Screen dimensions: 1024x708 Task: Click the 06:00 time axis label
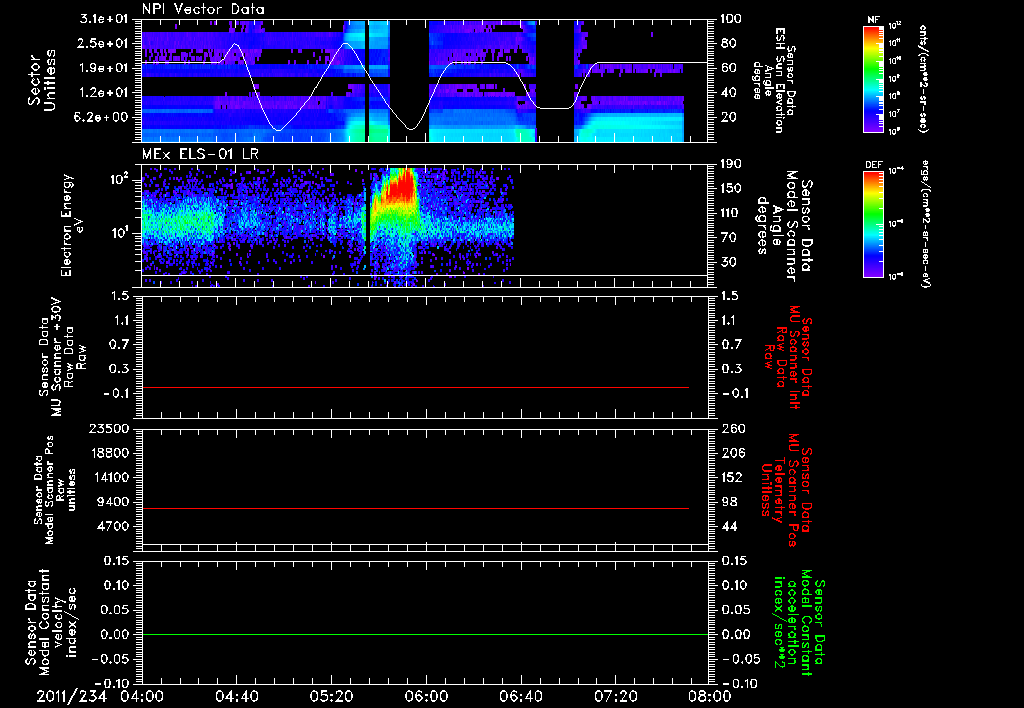pos(426,696)
